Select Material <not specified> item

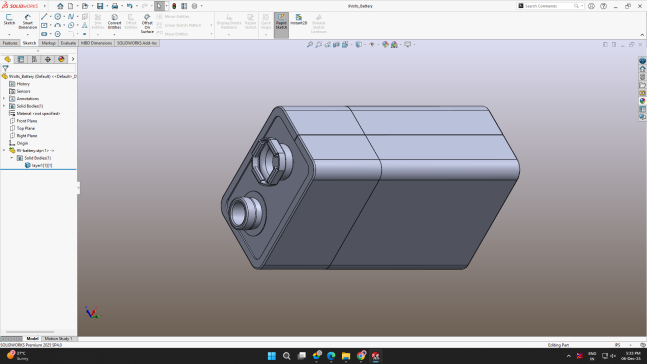coord(38,113)
